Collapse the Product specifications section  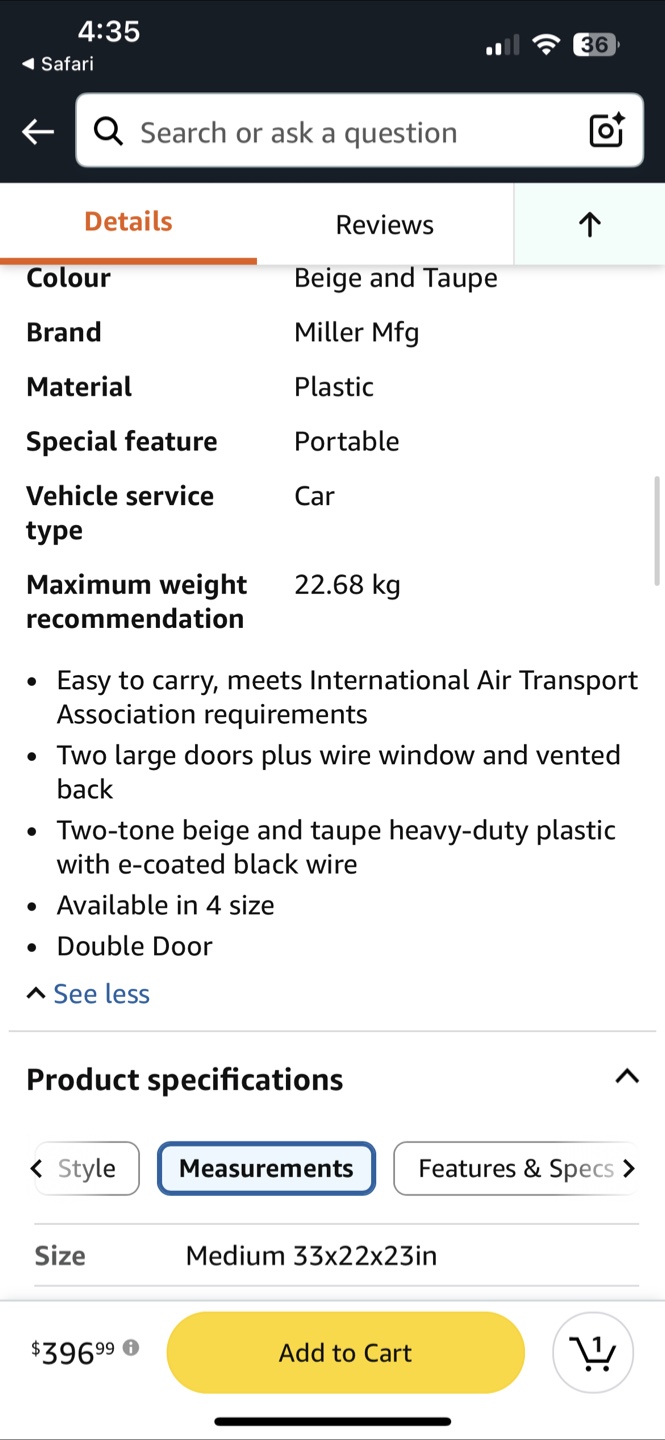coord(626,1077)
